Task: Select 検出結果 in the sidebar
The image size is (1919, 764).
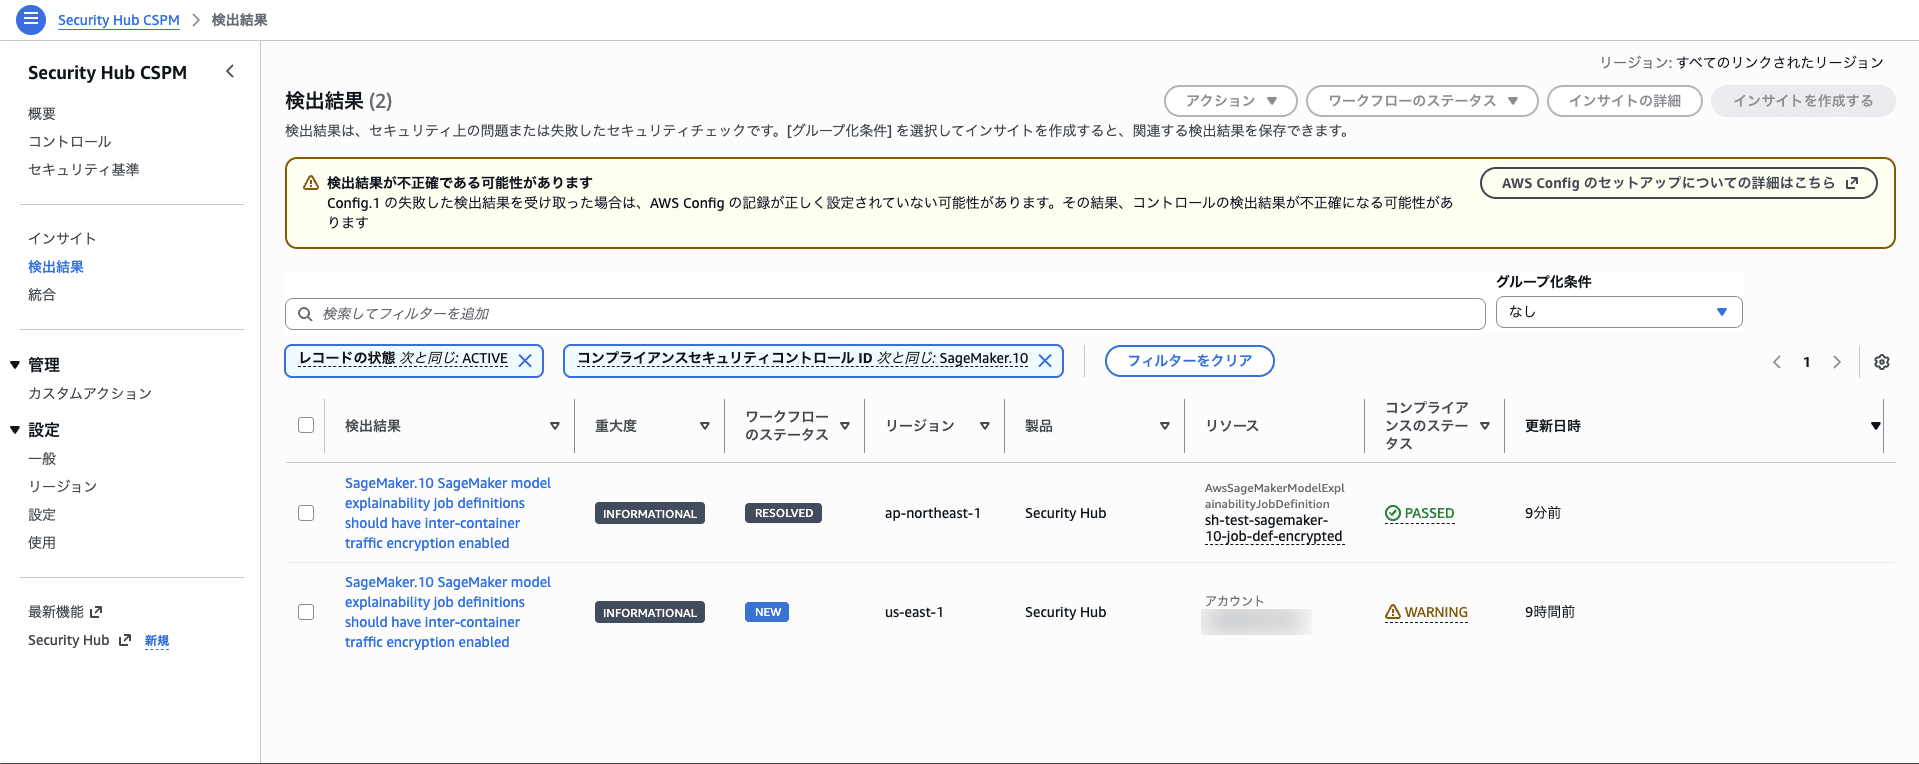Action: (x=56, y=267)
